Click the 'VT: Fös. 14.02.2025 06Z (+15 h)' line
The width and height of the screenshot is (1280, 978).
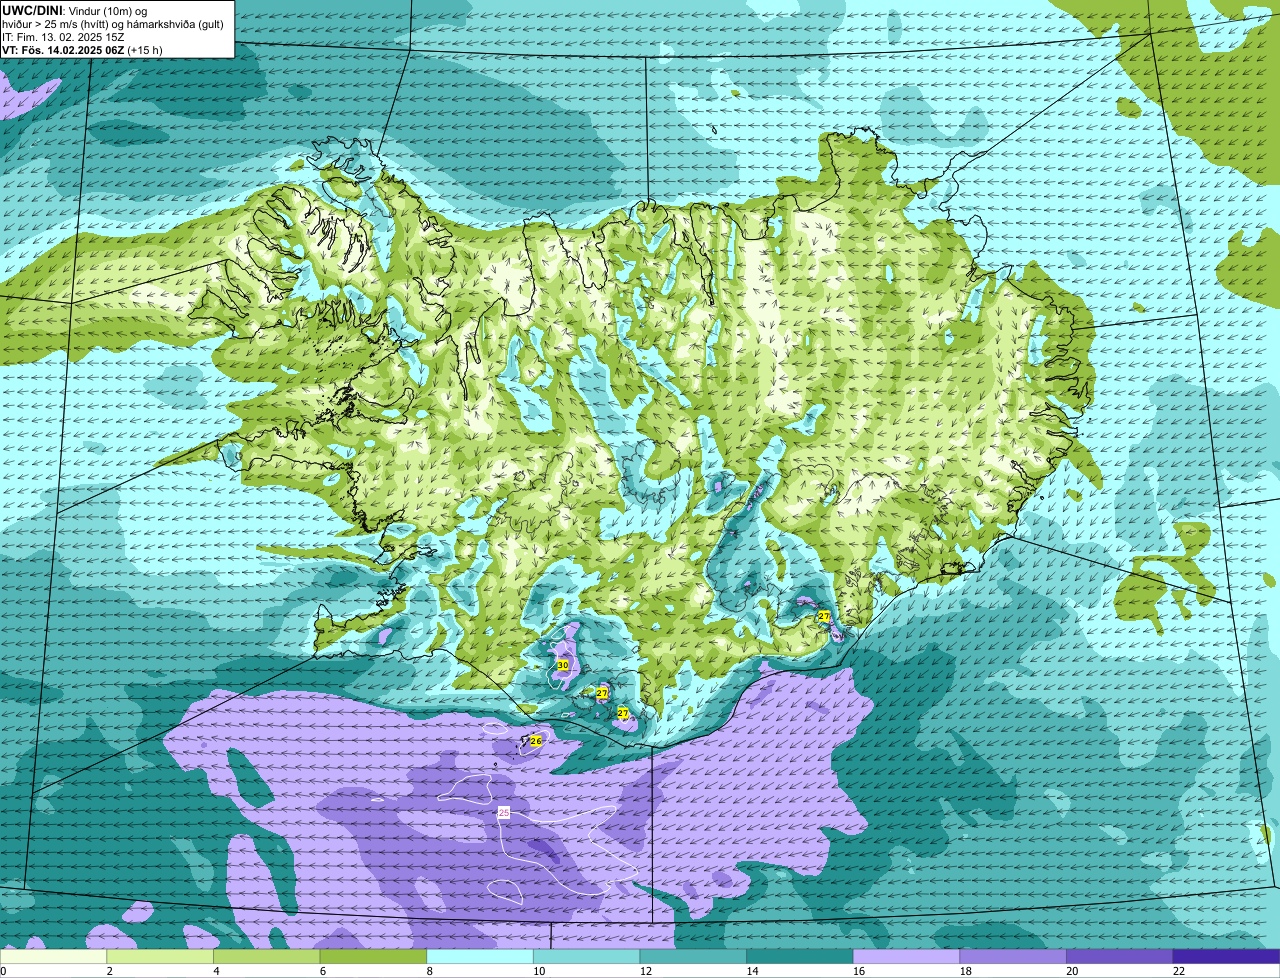tap(82, 49)
